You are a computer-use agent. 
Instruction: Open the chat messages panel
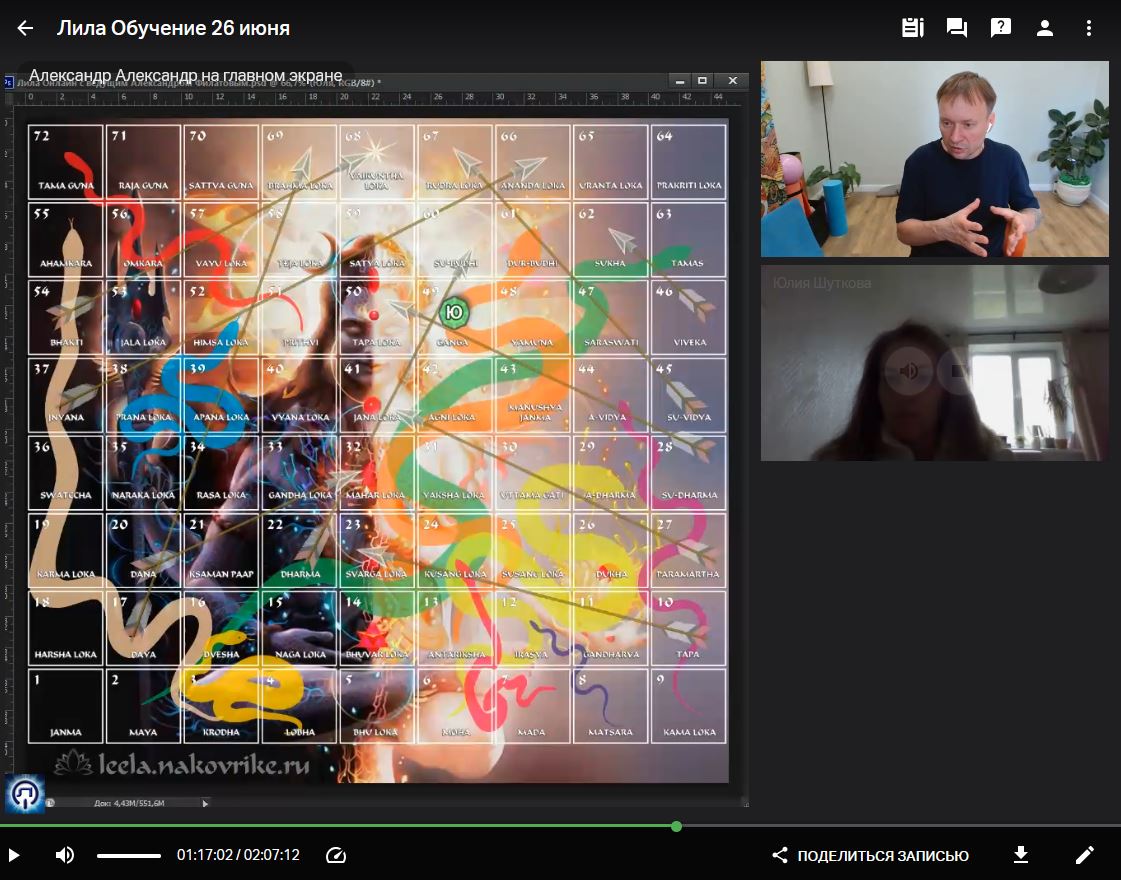957,28
